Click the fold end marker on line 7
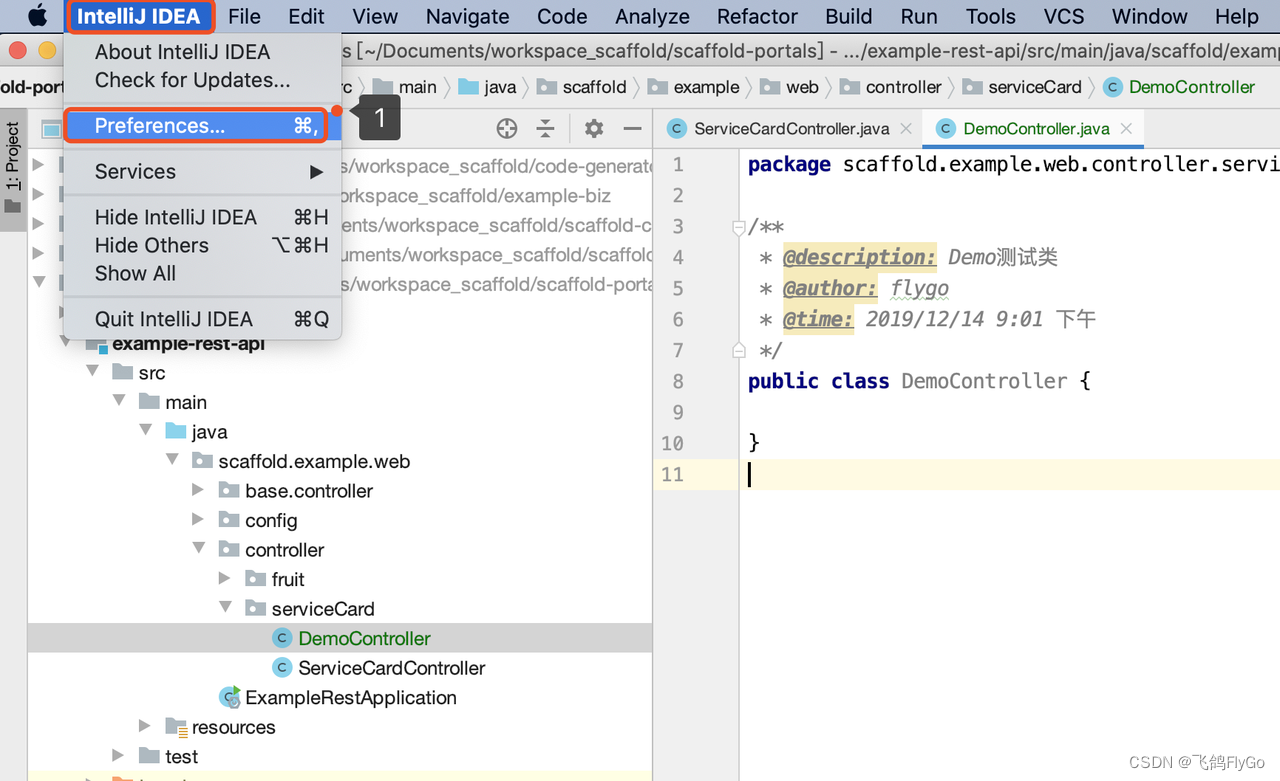This screenshot has height=781, width=1280. point(739,350)
